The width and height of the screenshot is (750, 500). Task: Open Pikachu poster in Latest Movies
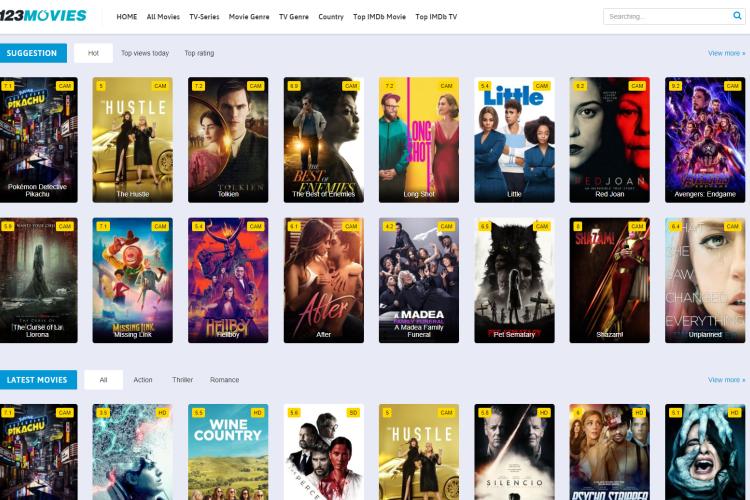[x=38, y=452]
